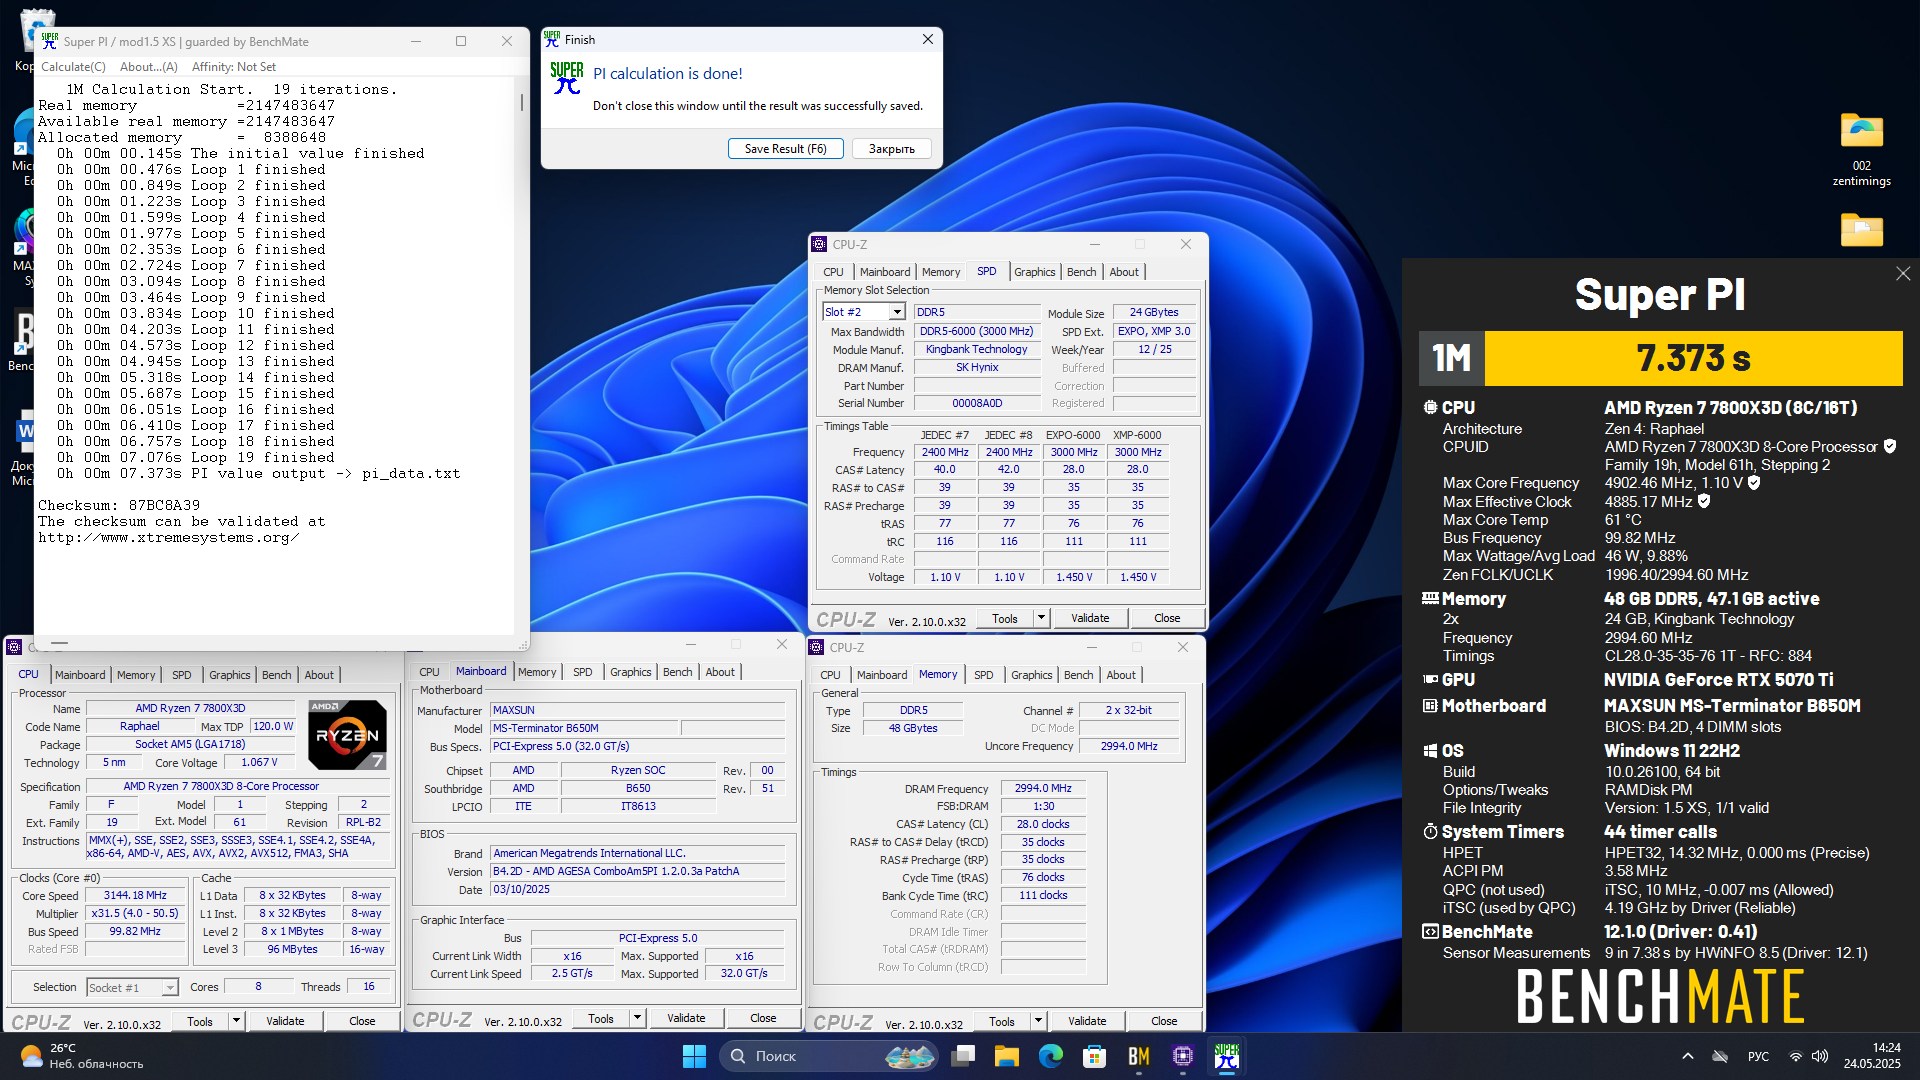The image size is (1920, 1080).
Task: Switch to SPD tab in CPU-Z Mainboard window
Action: click(x=583, y=672)
